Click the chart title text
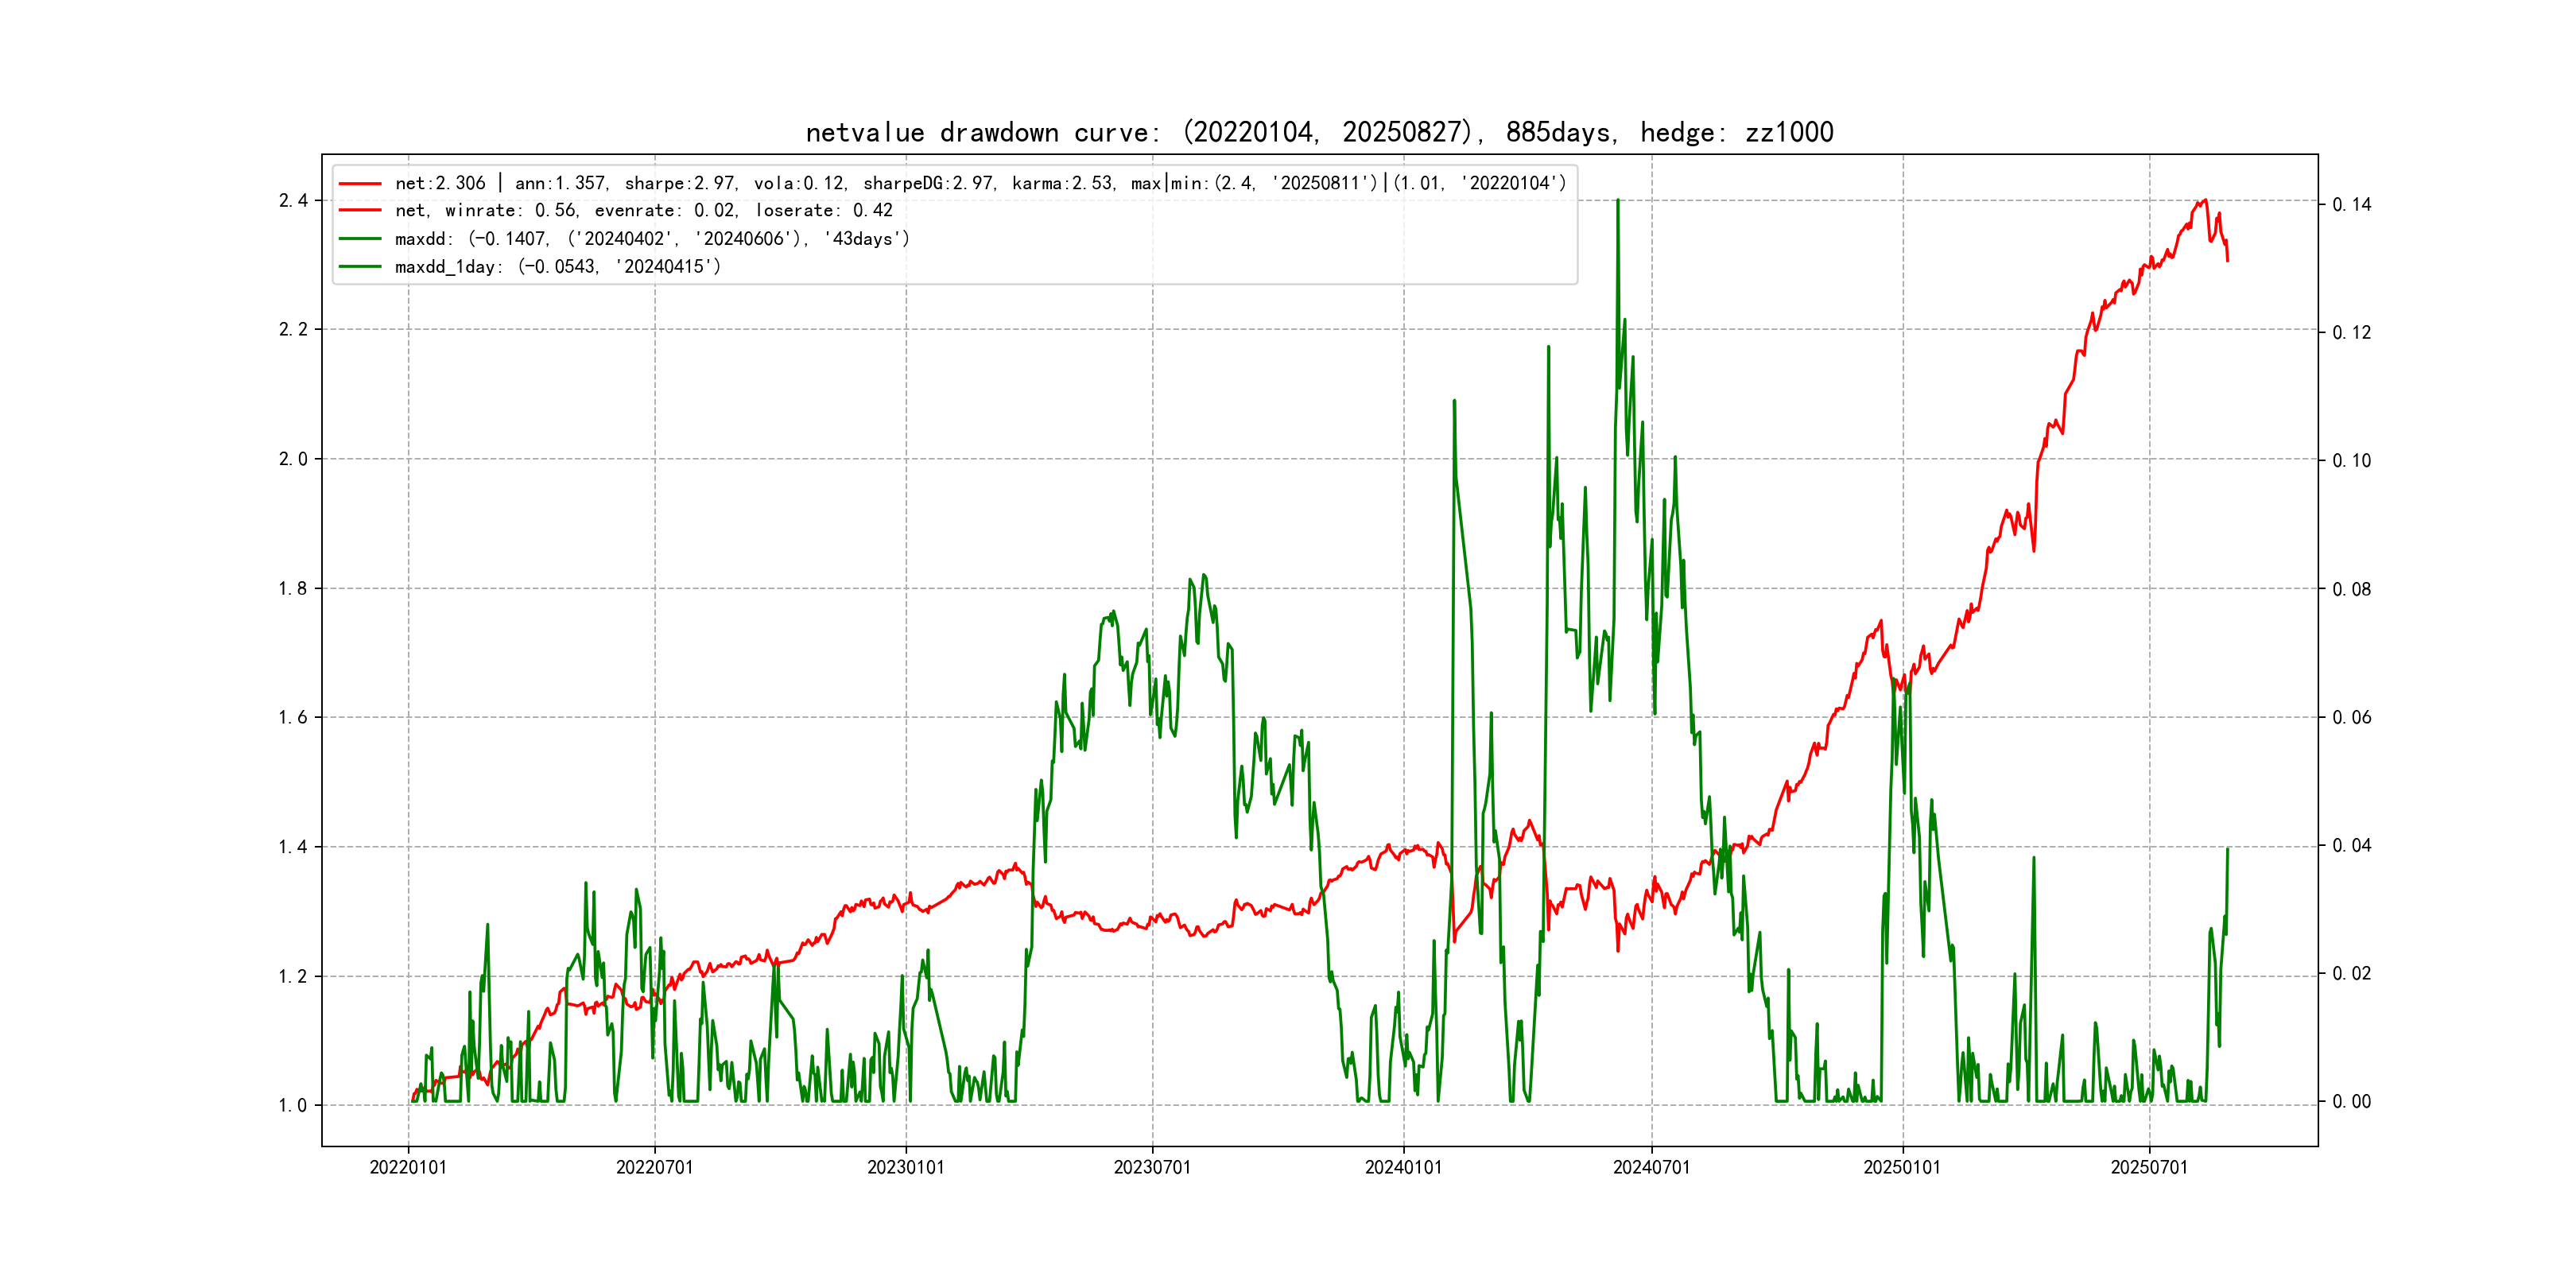The height and width of the screenshot is (1288, 2576). [1319, 132]
